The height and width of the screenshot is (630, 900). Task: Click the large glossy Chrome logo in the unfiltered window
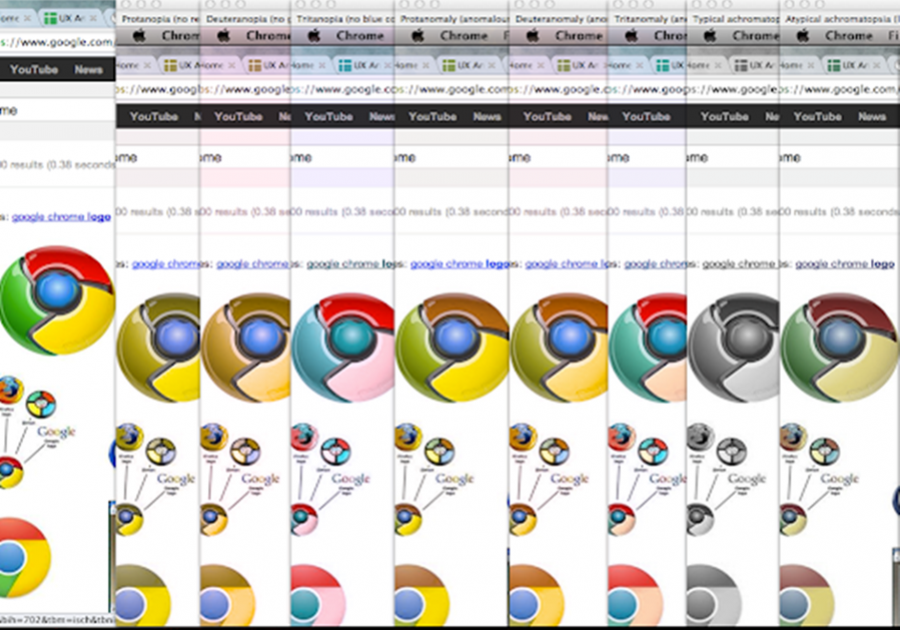pos(57,301)
